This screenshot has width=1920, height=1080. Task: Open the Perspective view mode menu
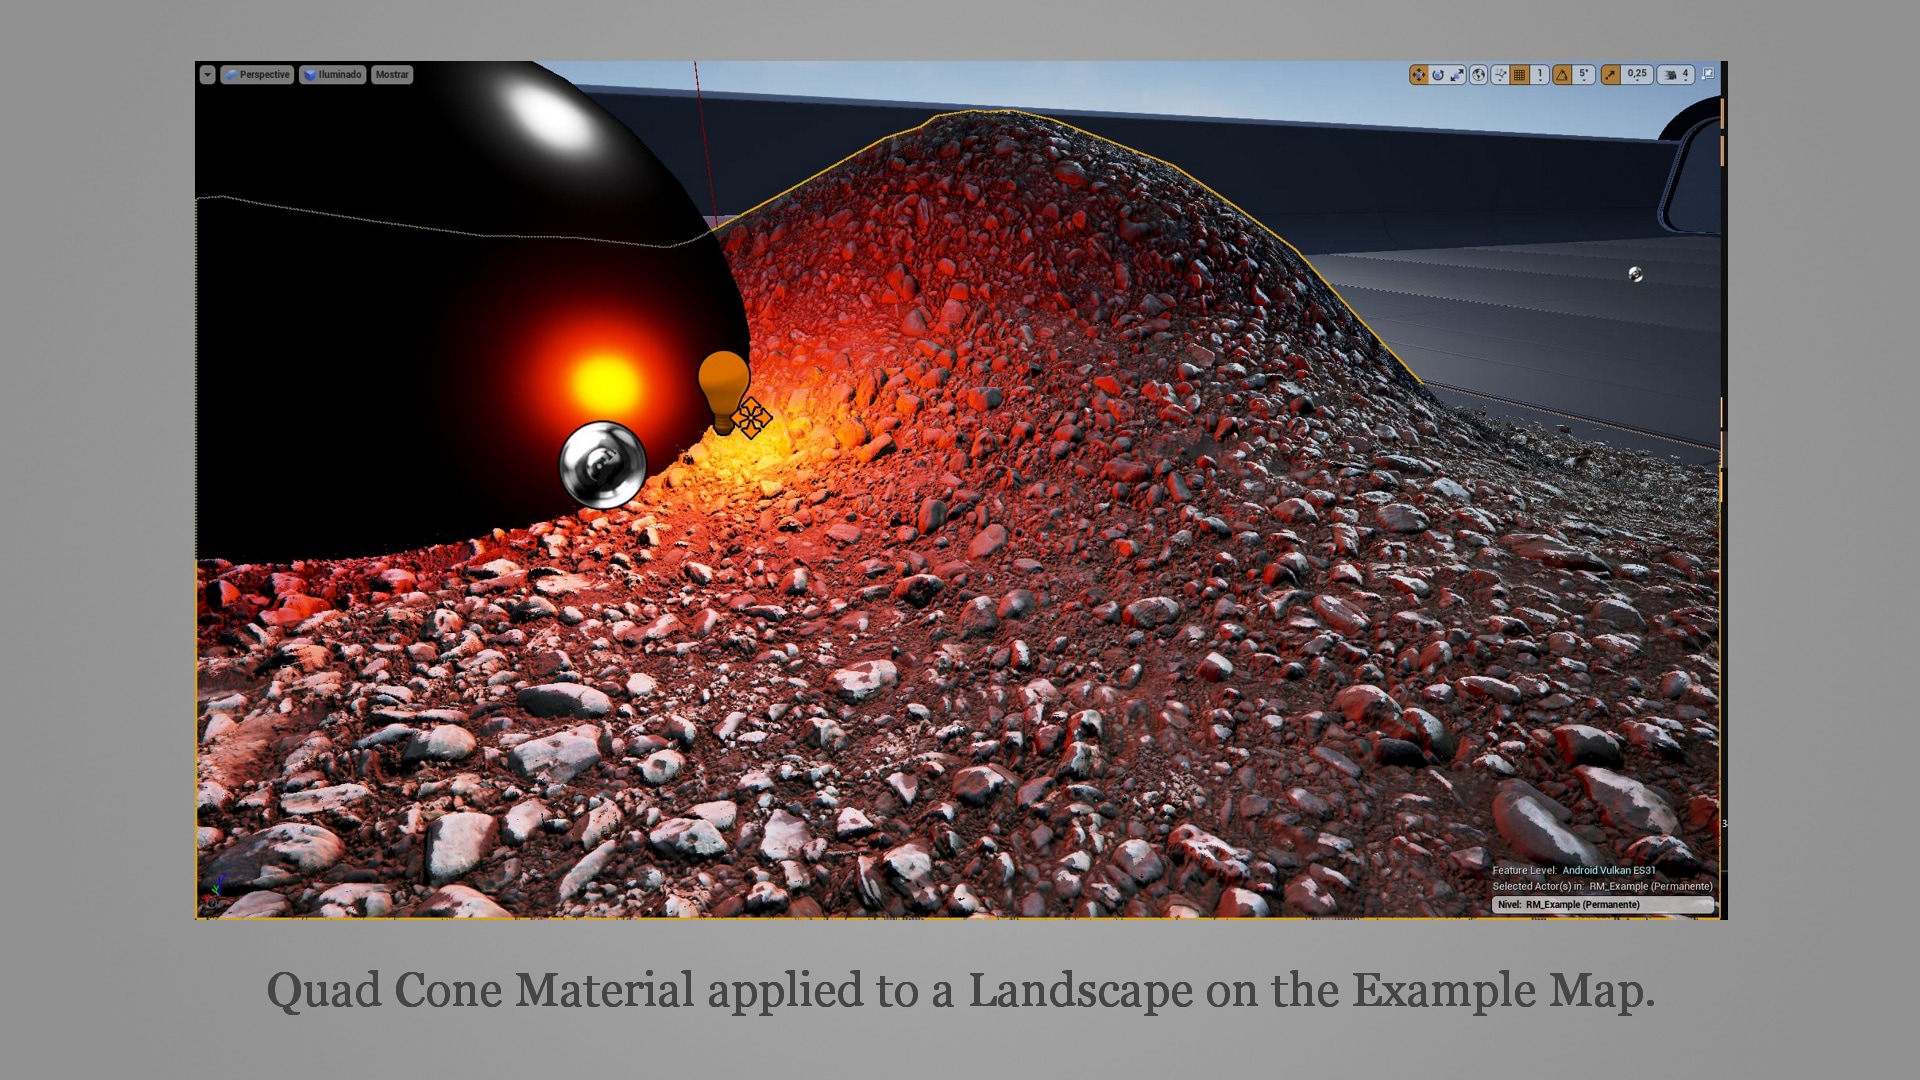coord(257,75)
